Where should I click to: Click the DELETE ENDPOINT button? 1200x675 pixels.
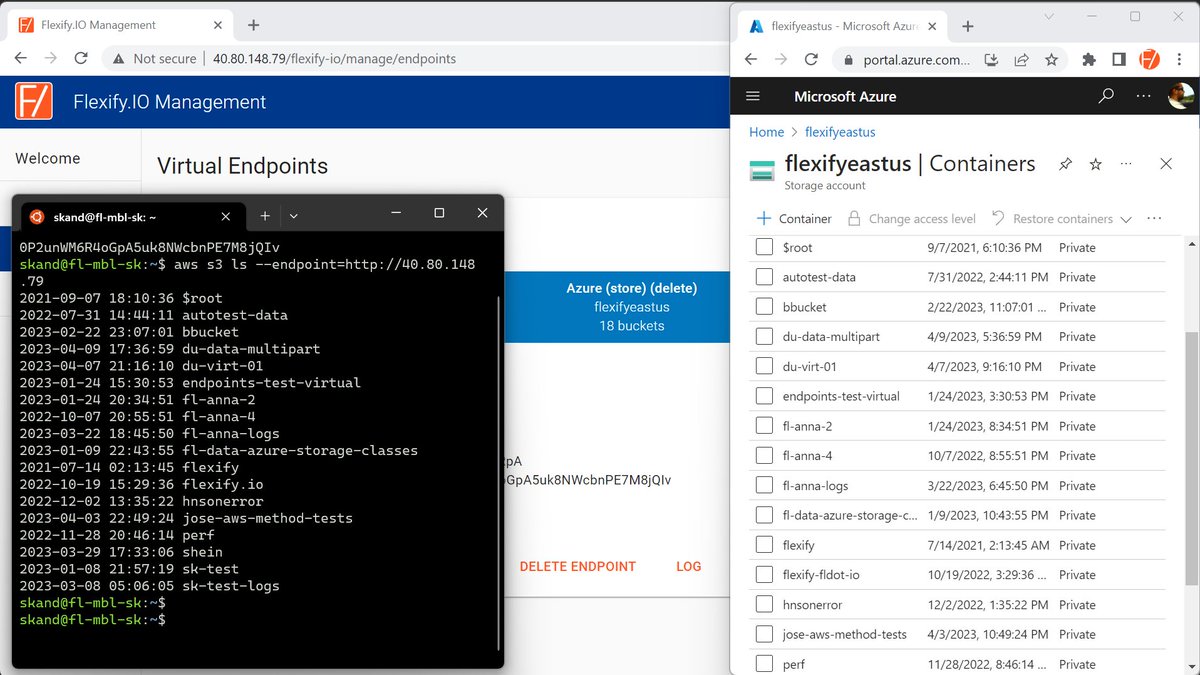[578, 566]
